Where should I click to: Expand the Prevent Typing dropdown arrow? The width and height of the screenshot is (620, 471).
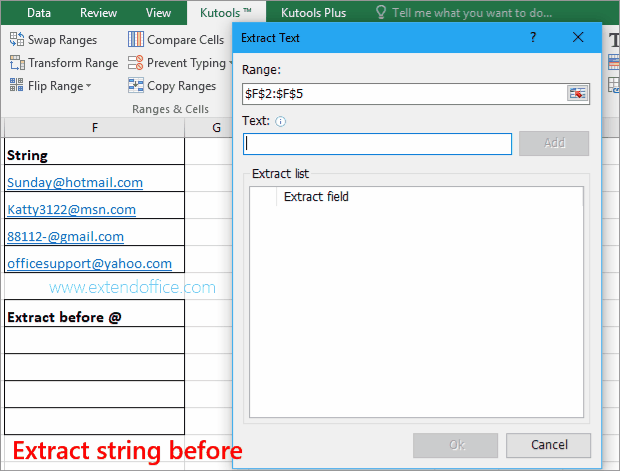231,63
